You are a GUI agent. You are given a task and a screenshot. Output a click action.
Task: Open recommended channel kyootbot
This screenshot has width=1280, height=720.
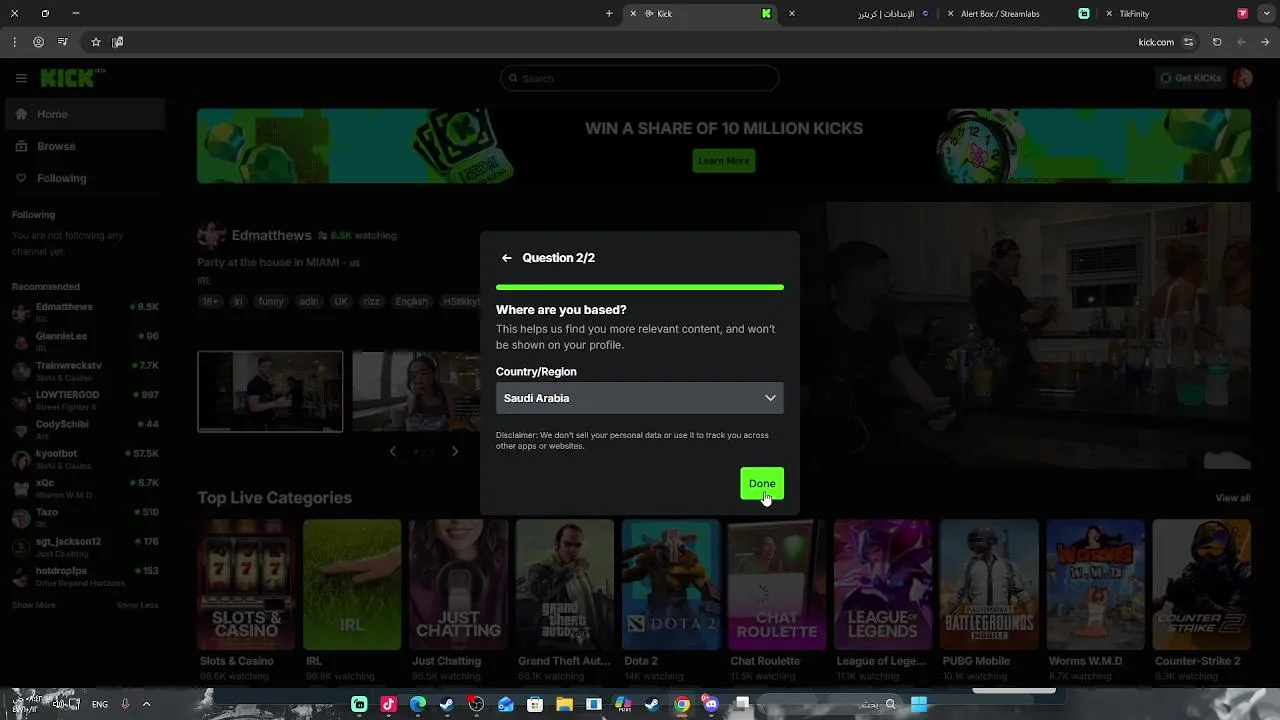[84, 458]
